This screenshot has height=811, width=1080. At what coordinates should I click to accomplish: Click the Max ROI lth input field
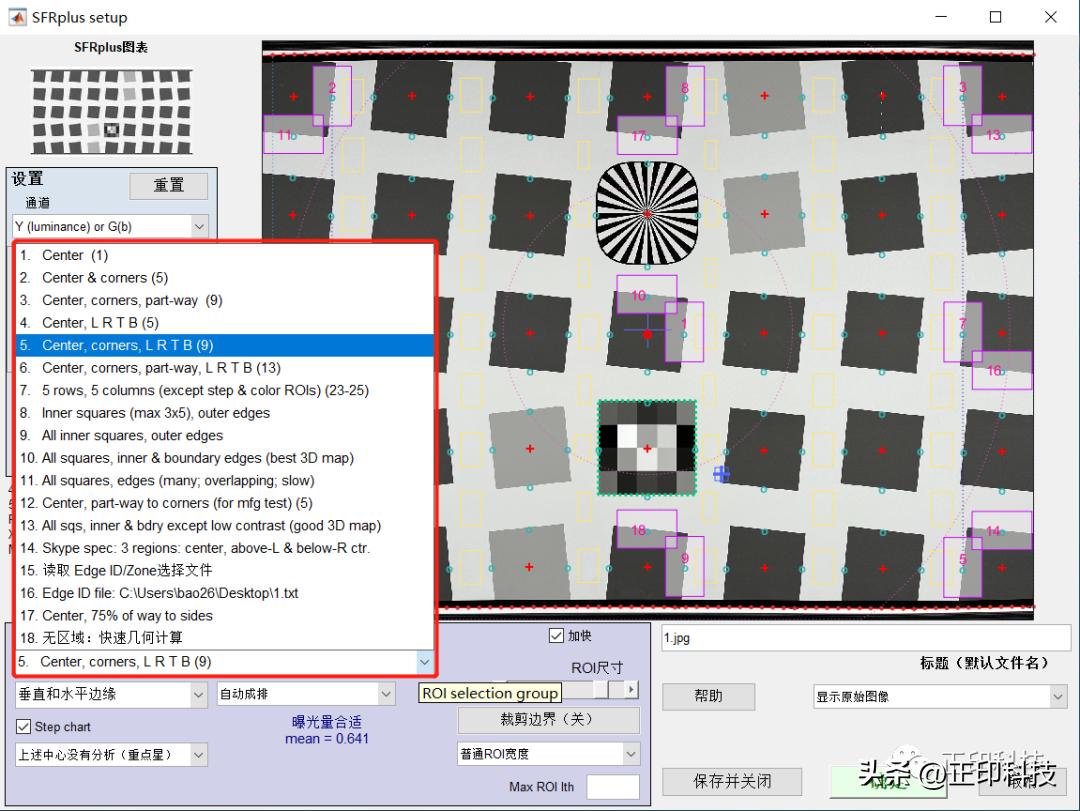click(612, 787)
